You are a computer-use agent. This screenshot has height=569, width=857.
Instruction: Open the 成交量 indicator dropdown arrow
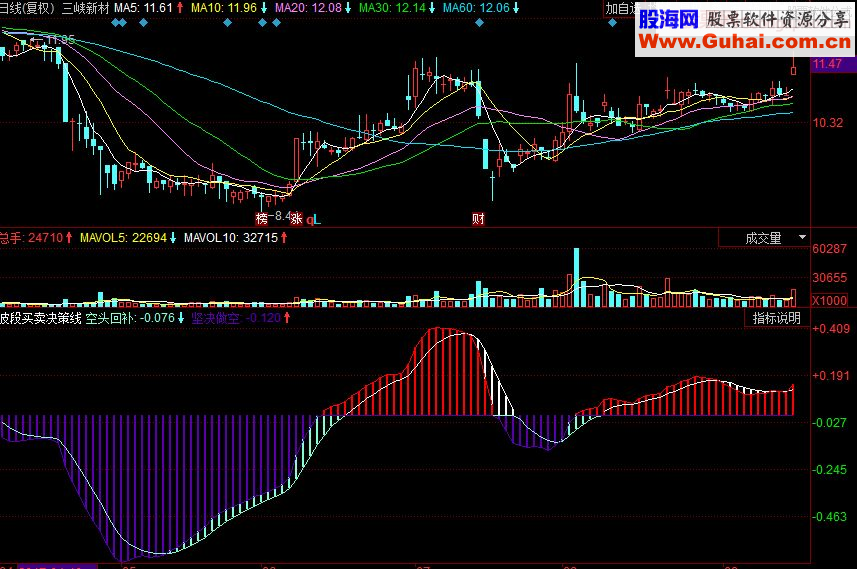[802, 237]
